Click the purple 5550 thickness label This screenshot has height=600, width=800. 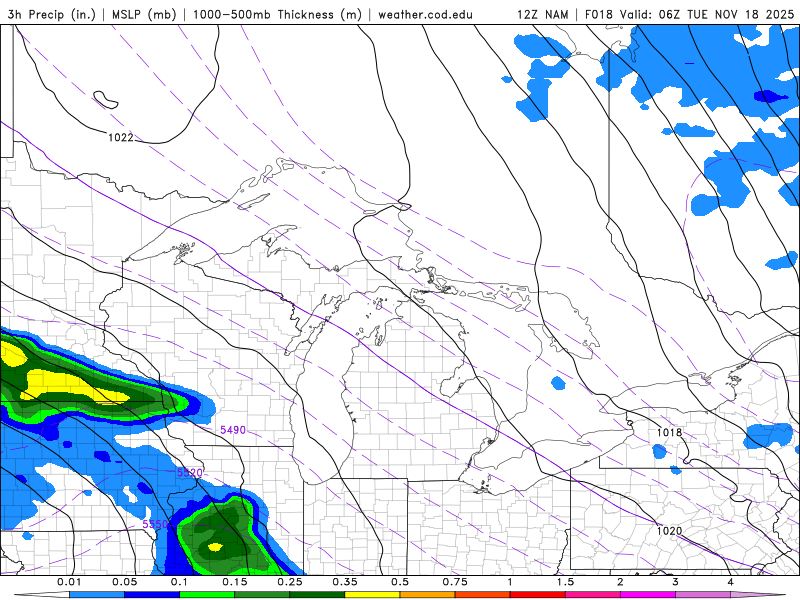click(155, 524)
